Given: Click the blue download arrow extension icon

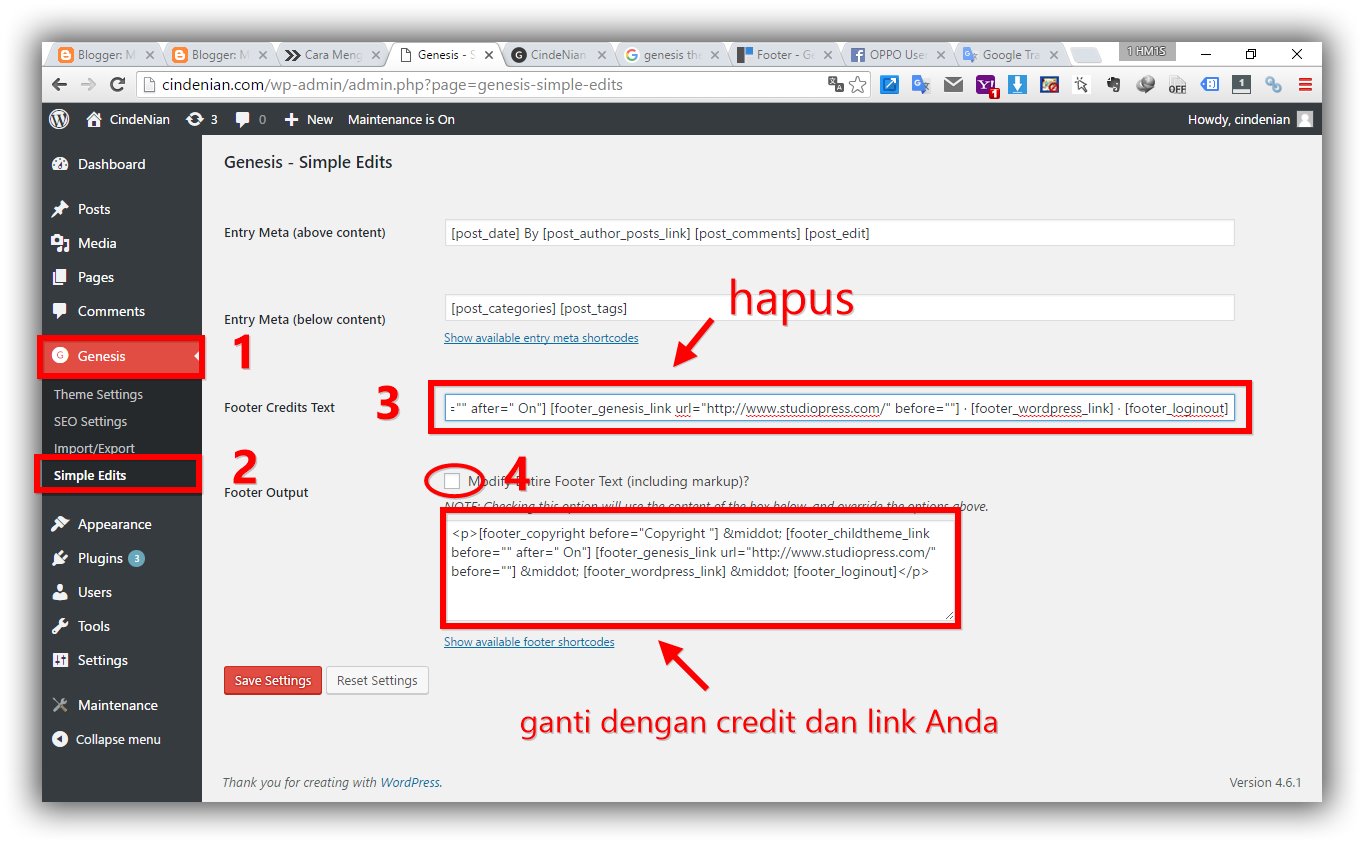Looking at the screenshot, I should (x=1017, y=85).
